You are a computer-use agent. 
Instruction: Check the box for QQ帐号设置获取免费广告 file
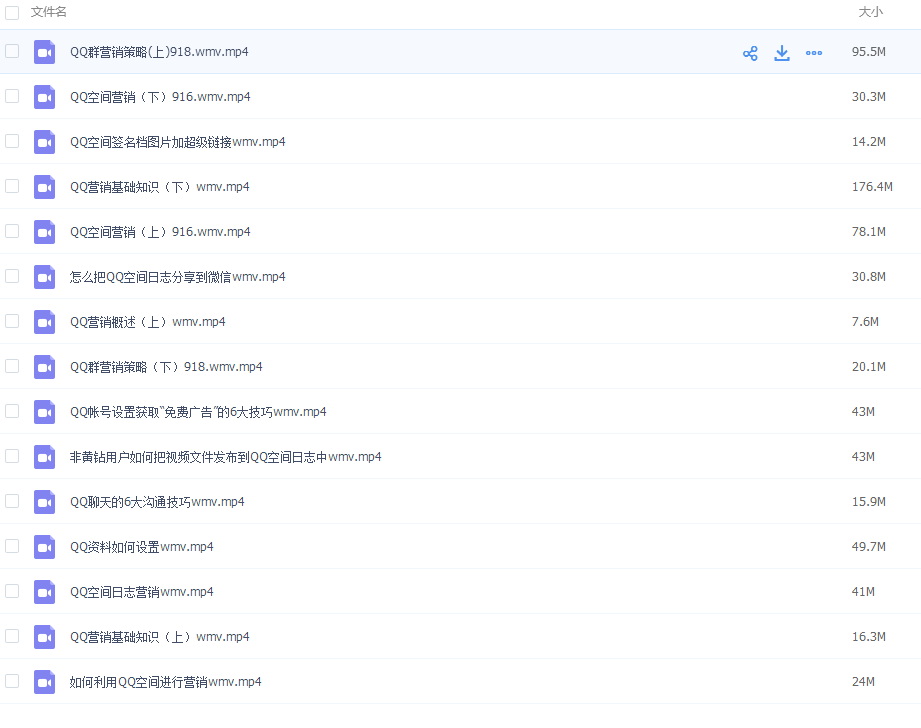[x=12, y=411]
